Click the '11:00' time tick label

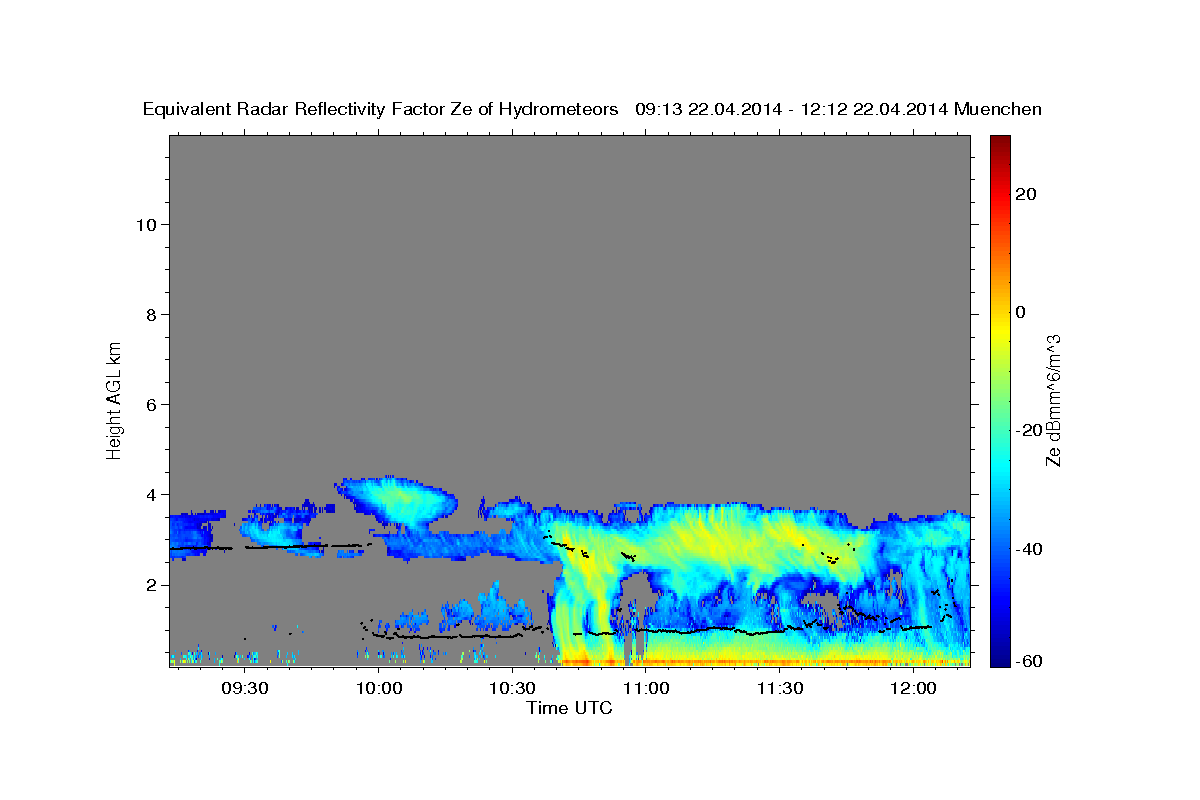[x=646, y=688]
